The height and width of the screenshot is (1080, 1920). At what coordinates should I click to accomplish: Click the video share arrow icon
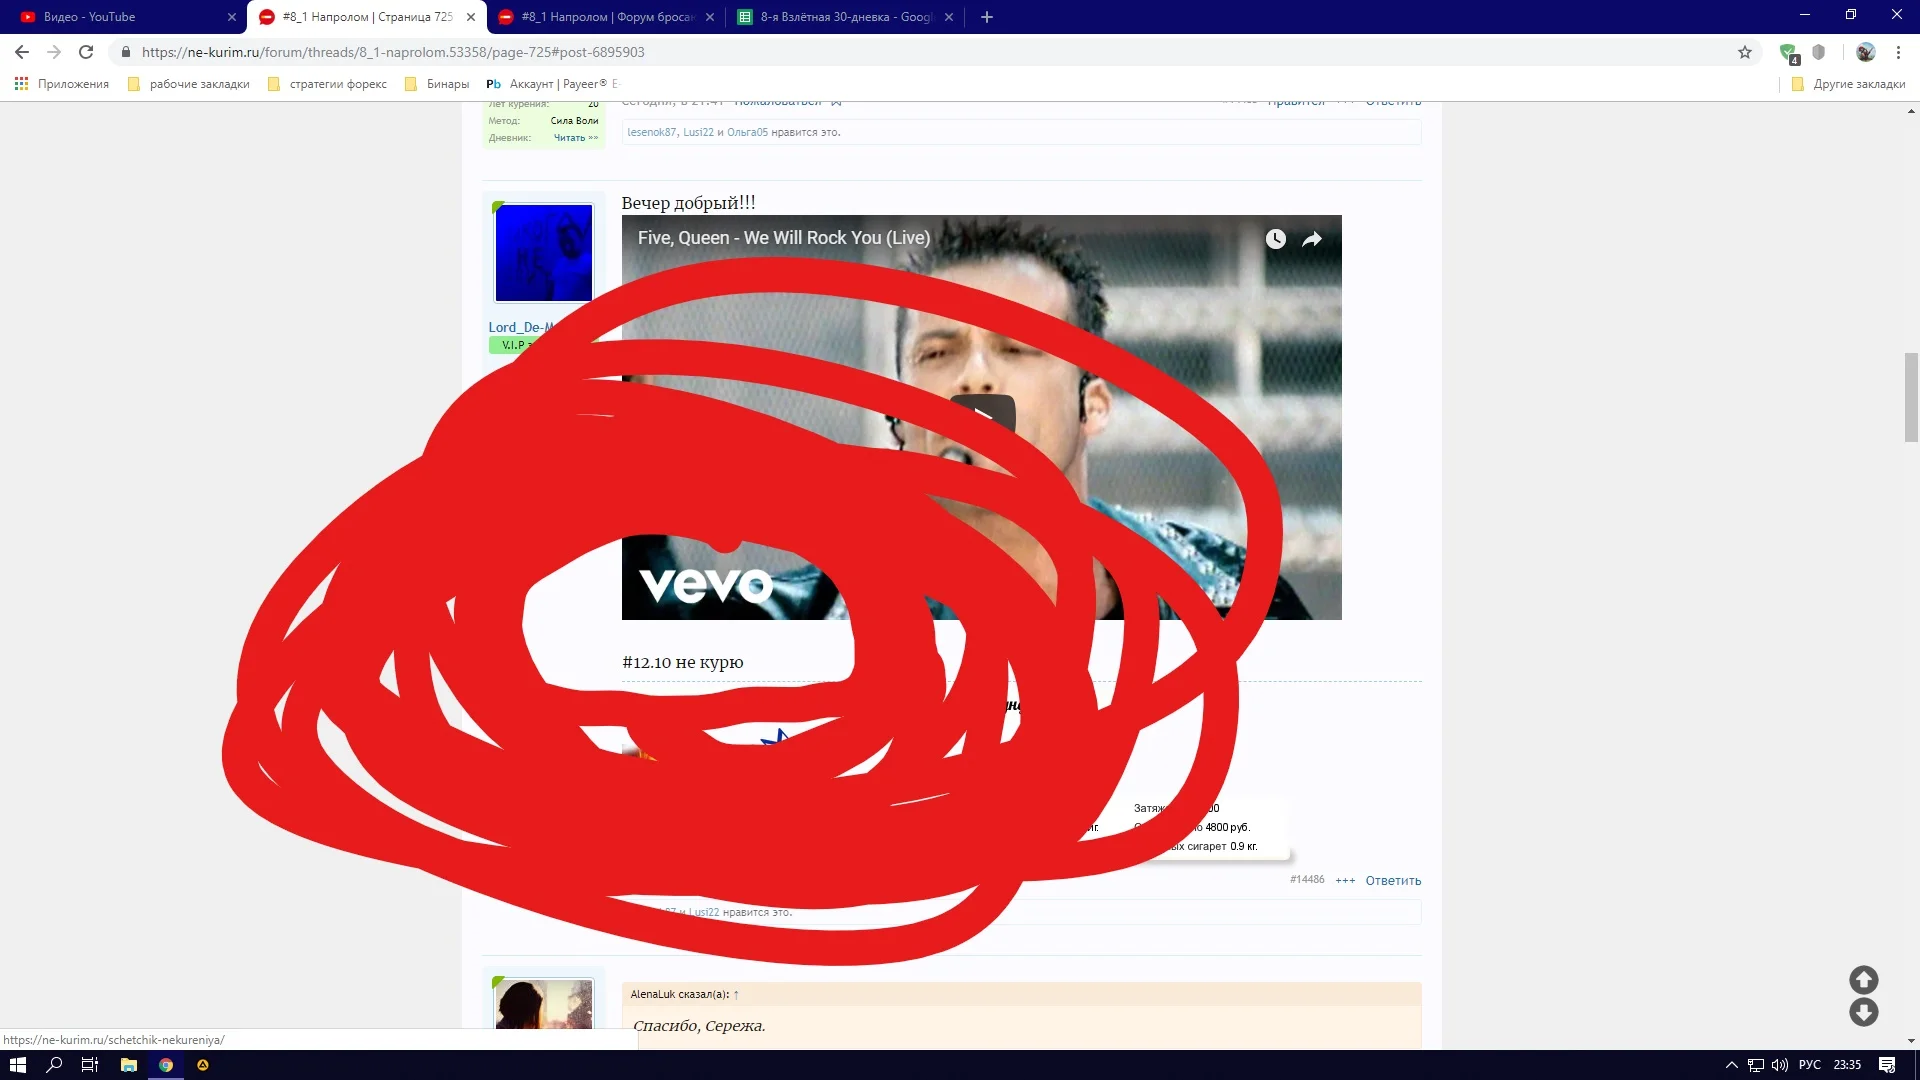1312,239
